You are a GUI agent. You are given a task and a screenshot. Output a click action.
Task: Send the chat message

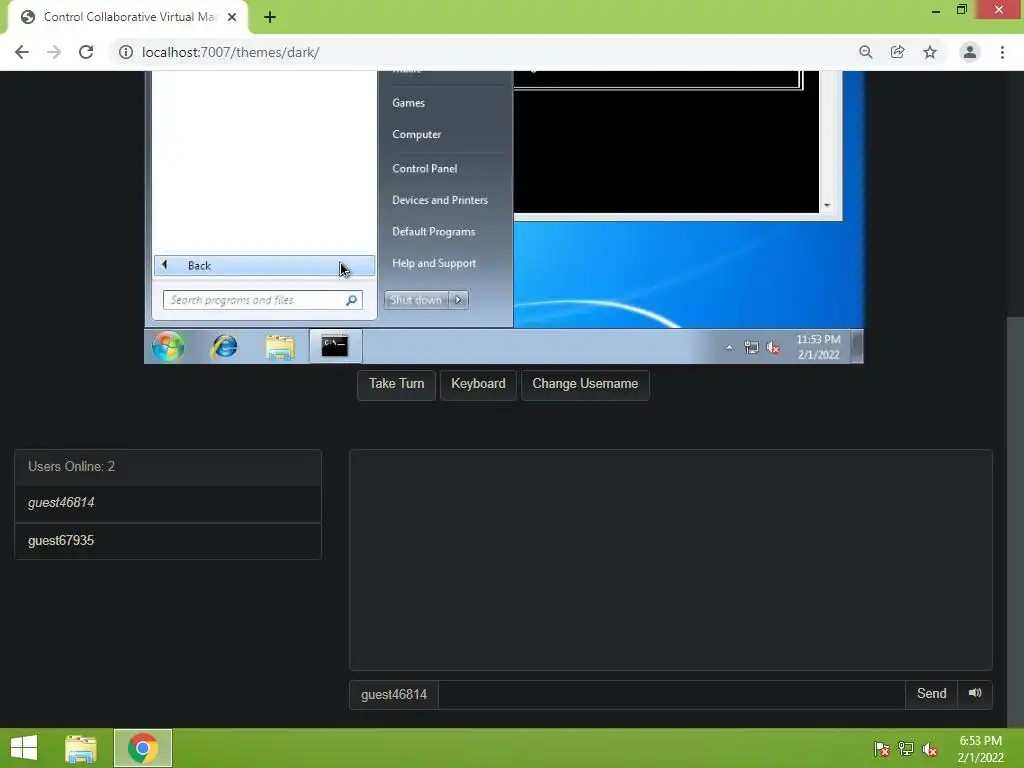[x=931, y=694]
